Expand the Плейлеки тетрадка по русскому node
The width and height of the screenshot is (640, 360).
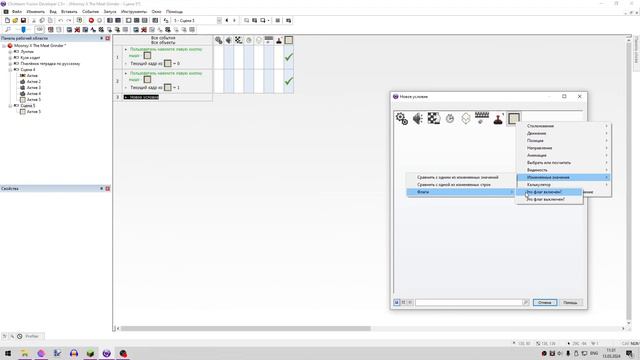10,64
